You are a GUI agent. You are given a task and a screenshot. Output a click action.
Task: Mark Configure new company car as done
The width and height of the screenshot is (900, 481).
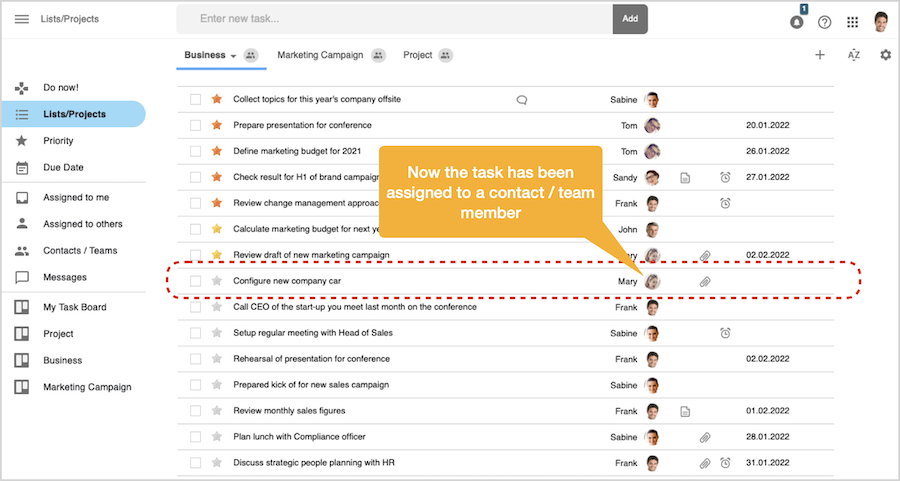(196, 281)
